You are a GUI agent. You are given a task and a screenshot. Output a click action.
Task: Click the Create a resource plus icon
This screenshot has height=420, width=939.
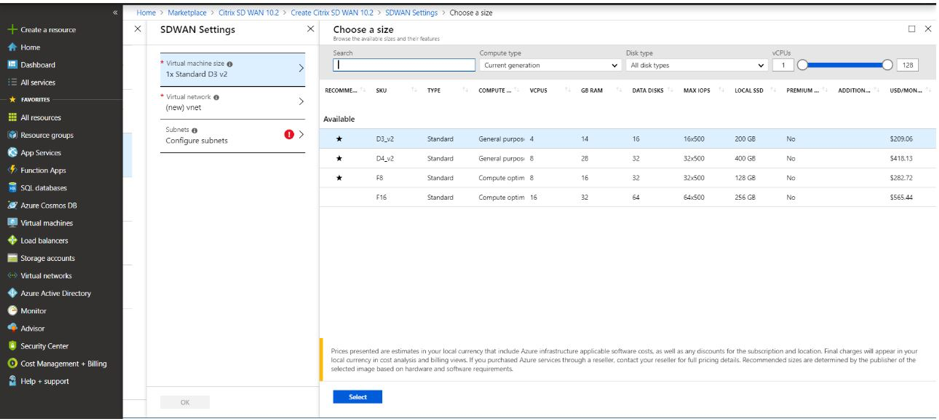12,29
